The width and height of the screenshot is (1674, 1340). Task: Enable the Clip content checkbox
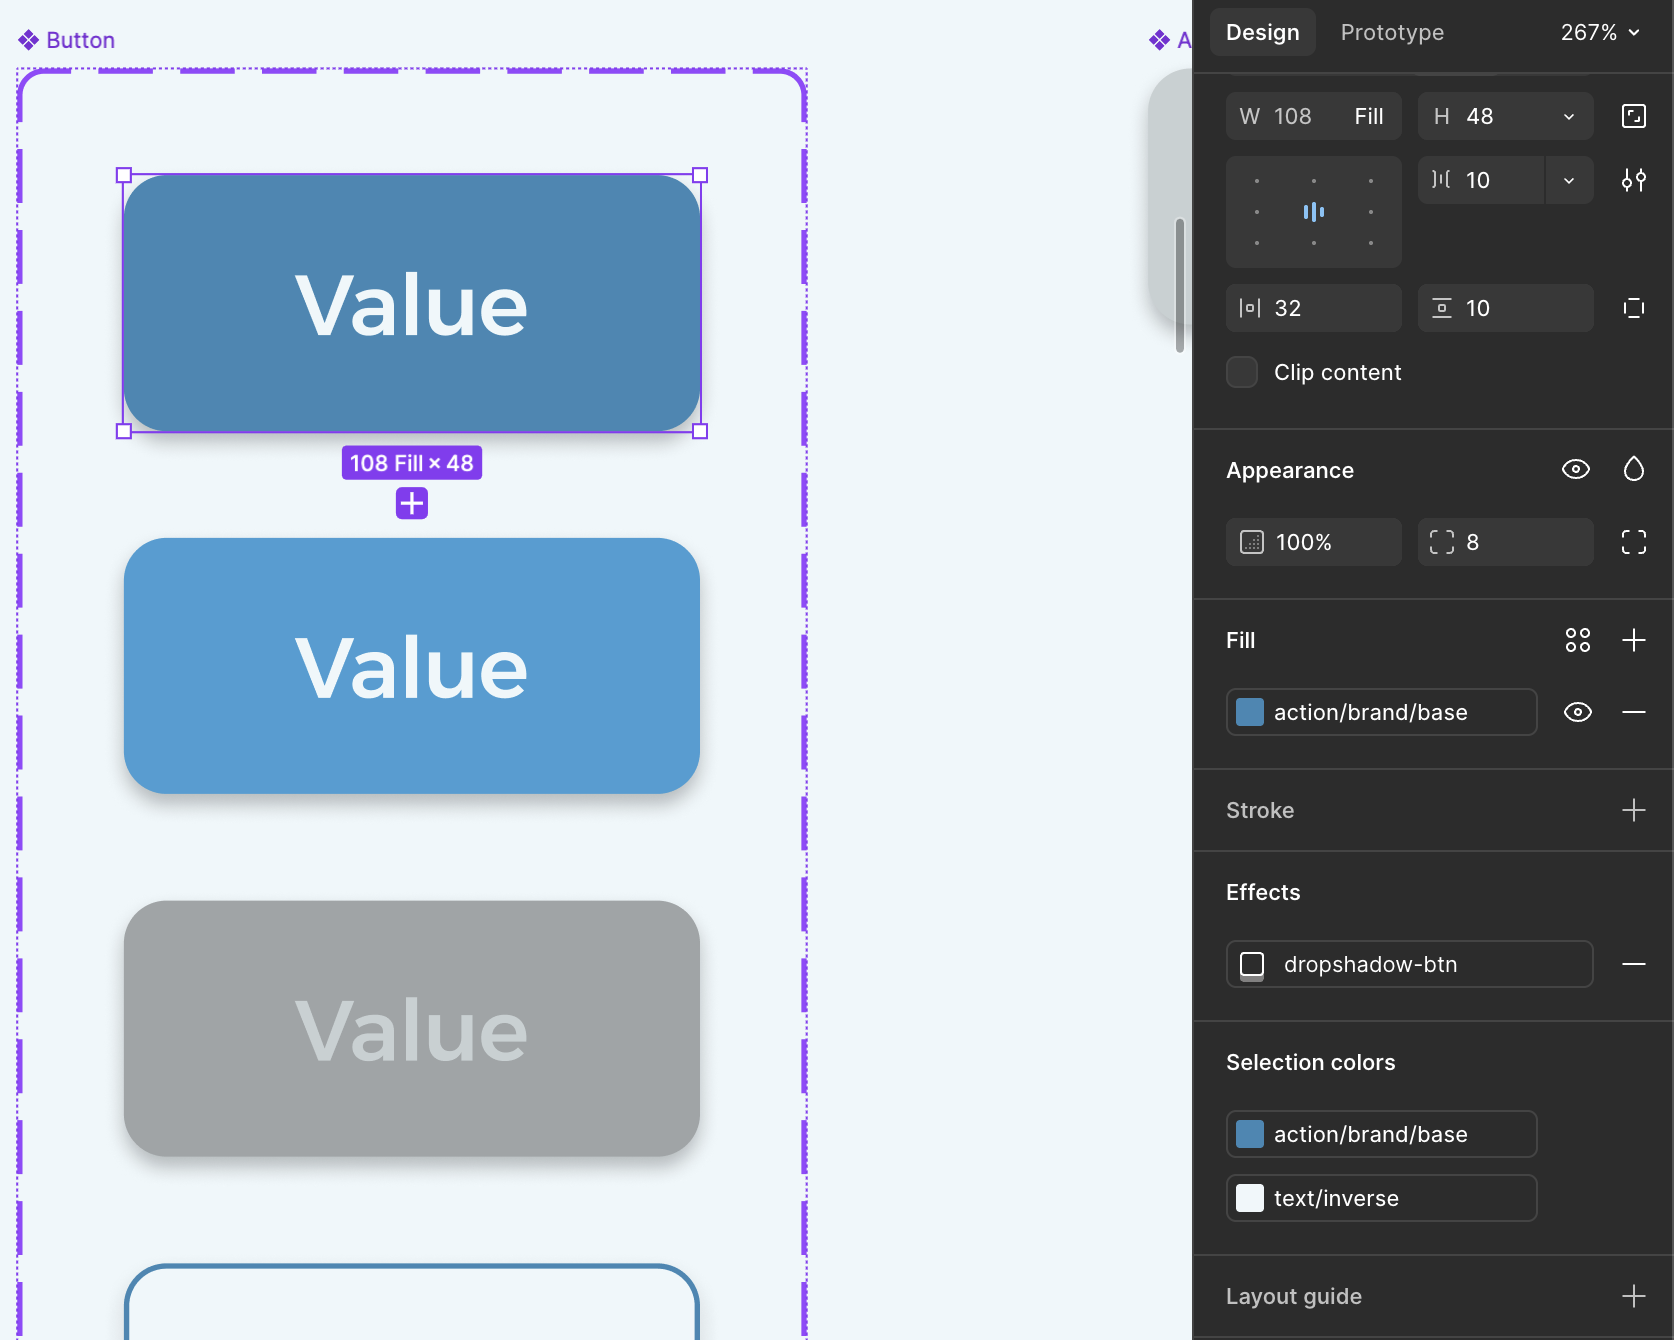coord(1242,372)
